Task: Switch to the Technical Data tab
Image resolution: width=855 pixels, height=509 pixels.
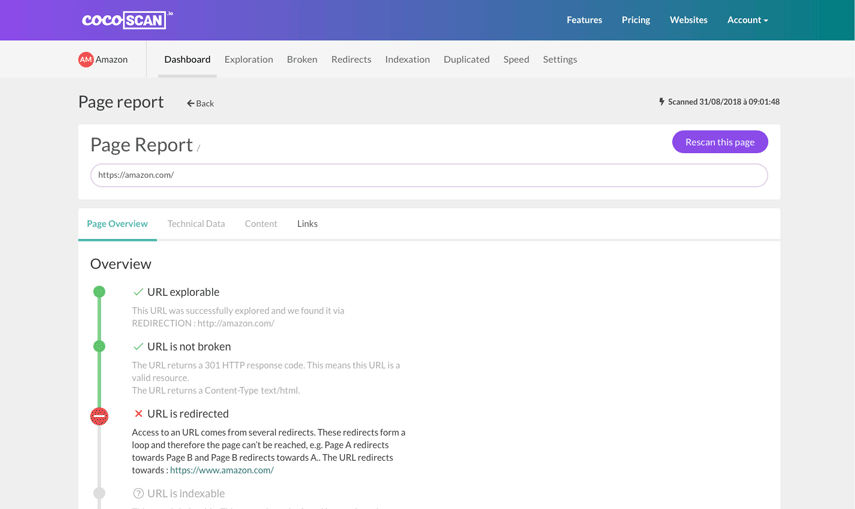Action: pyautogui.click(x=196, y=224)
